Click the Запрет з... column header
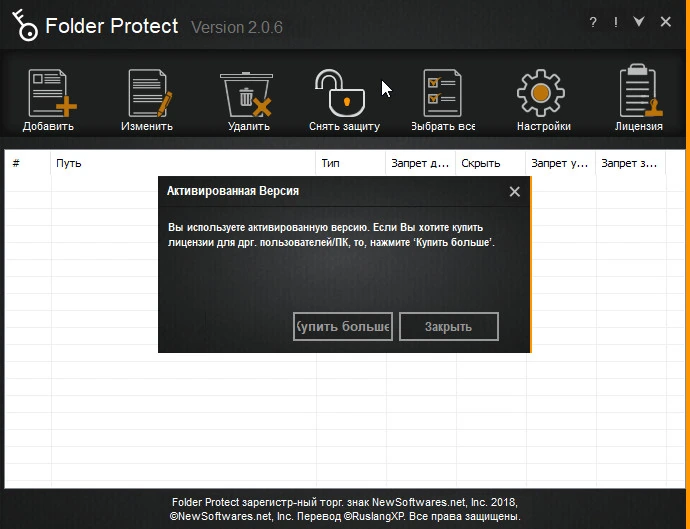Screen dimensions: 690x529 click(631, 163)
